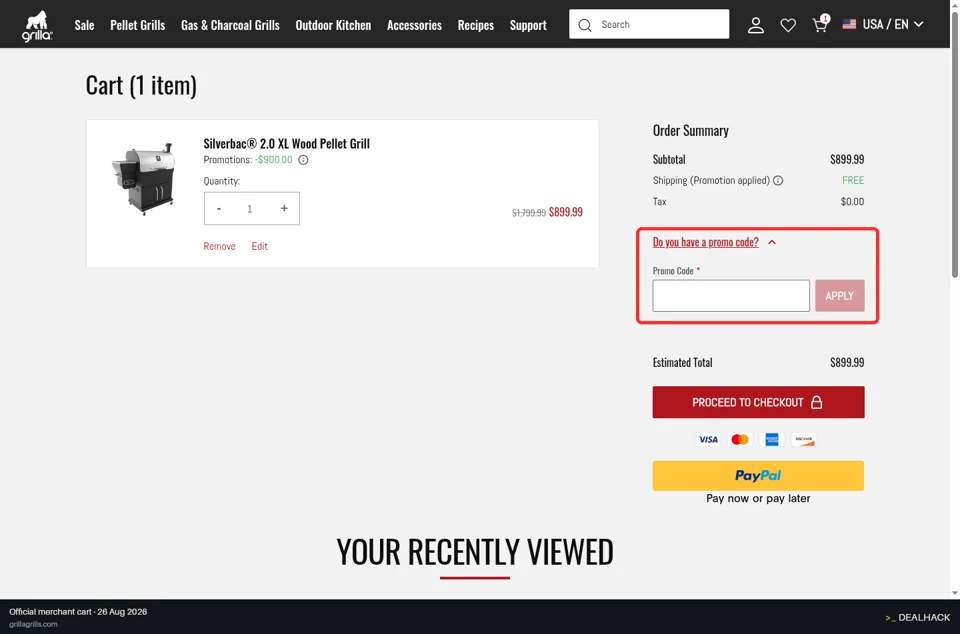Edit the cart item
This screenshot has width=960, height=634.
click(260, 246)
